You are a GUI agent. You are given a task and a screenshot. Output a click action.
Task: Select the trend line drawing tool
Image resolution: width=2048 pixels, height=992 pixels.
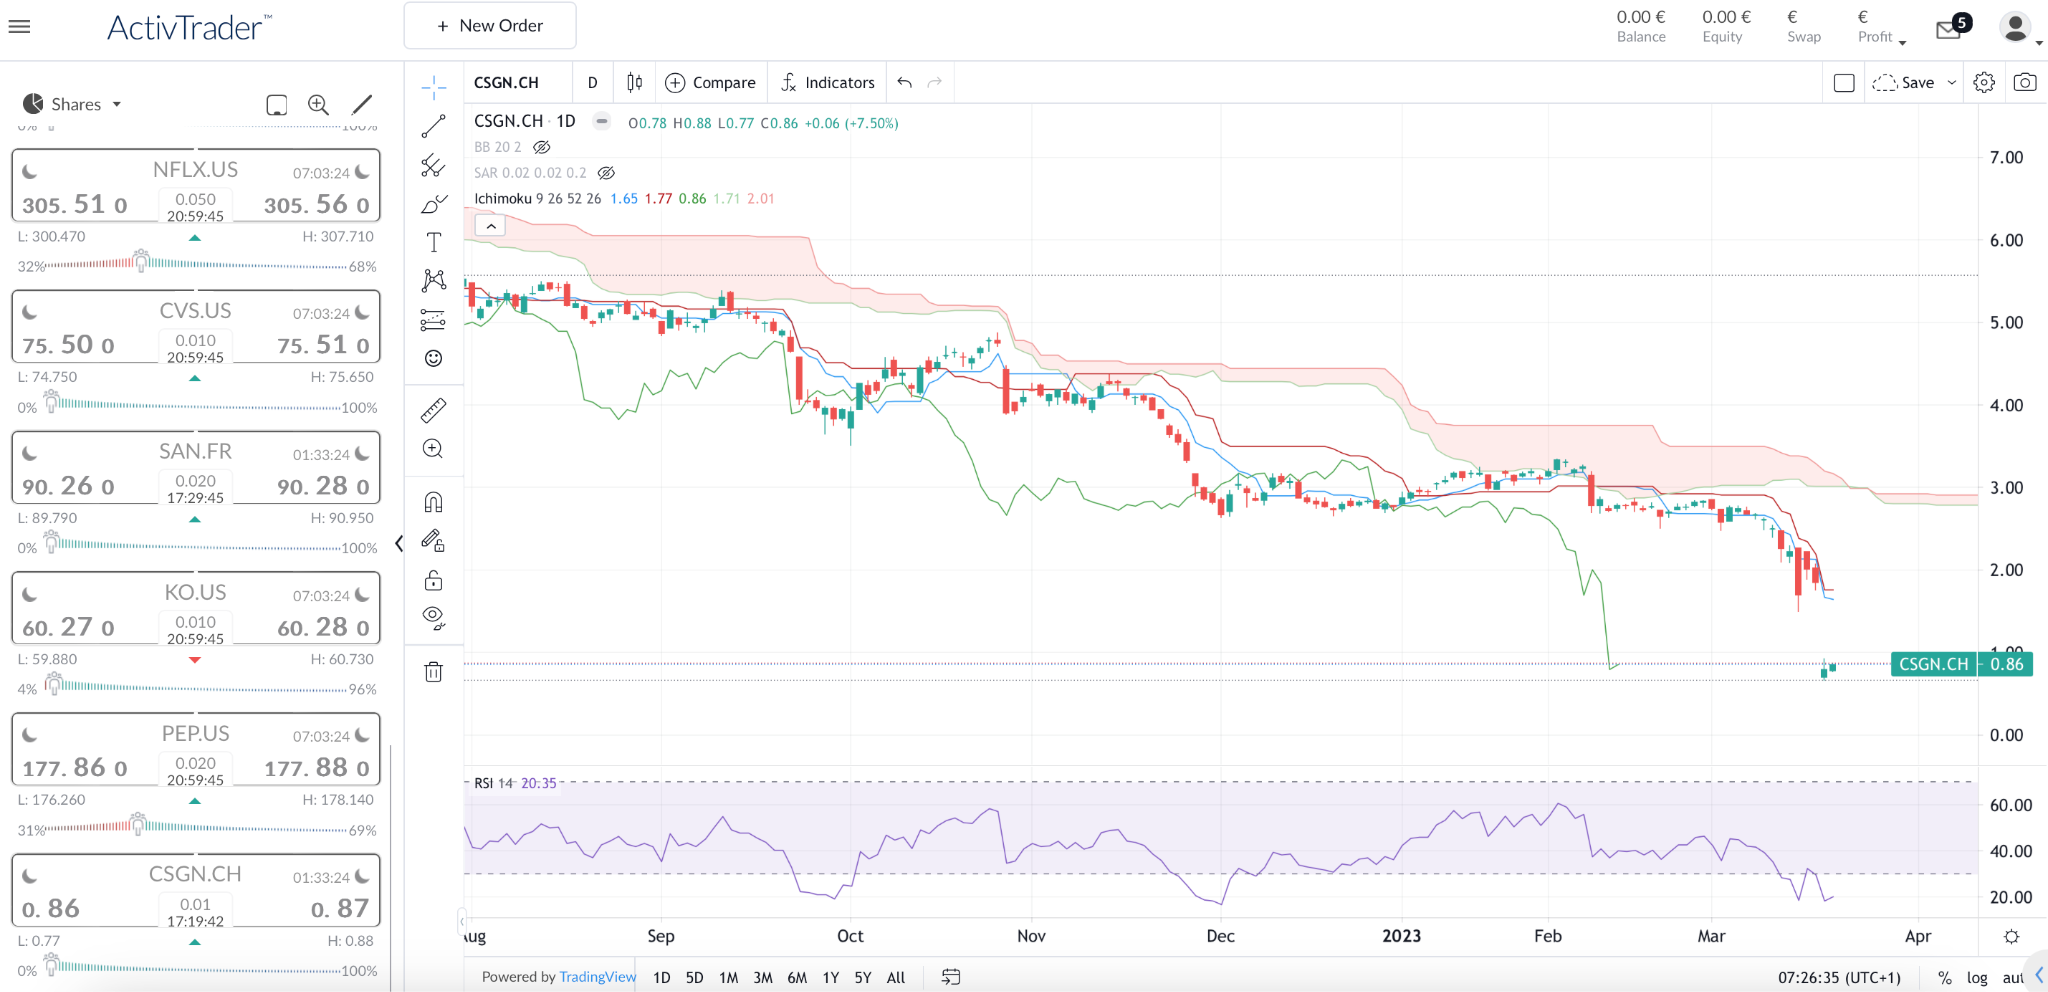[433, 127]
